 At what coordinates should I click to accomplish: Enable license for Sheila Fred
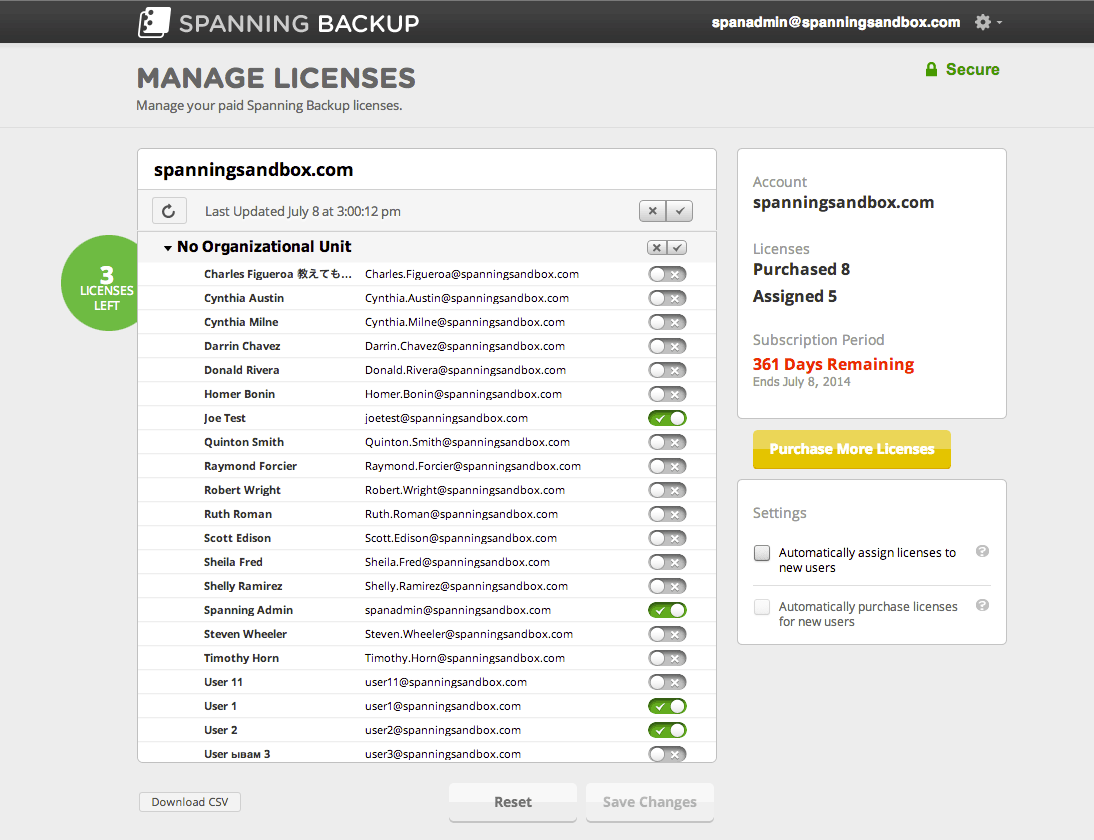[x=667, y=562]
